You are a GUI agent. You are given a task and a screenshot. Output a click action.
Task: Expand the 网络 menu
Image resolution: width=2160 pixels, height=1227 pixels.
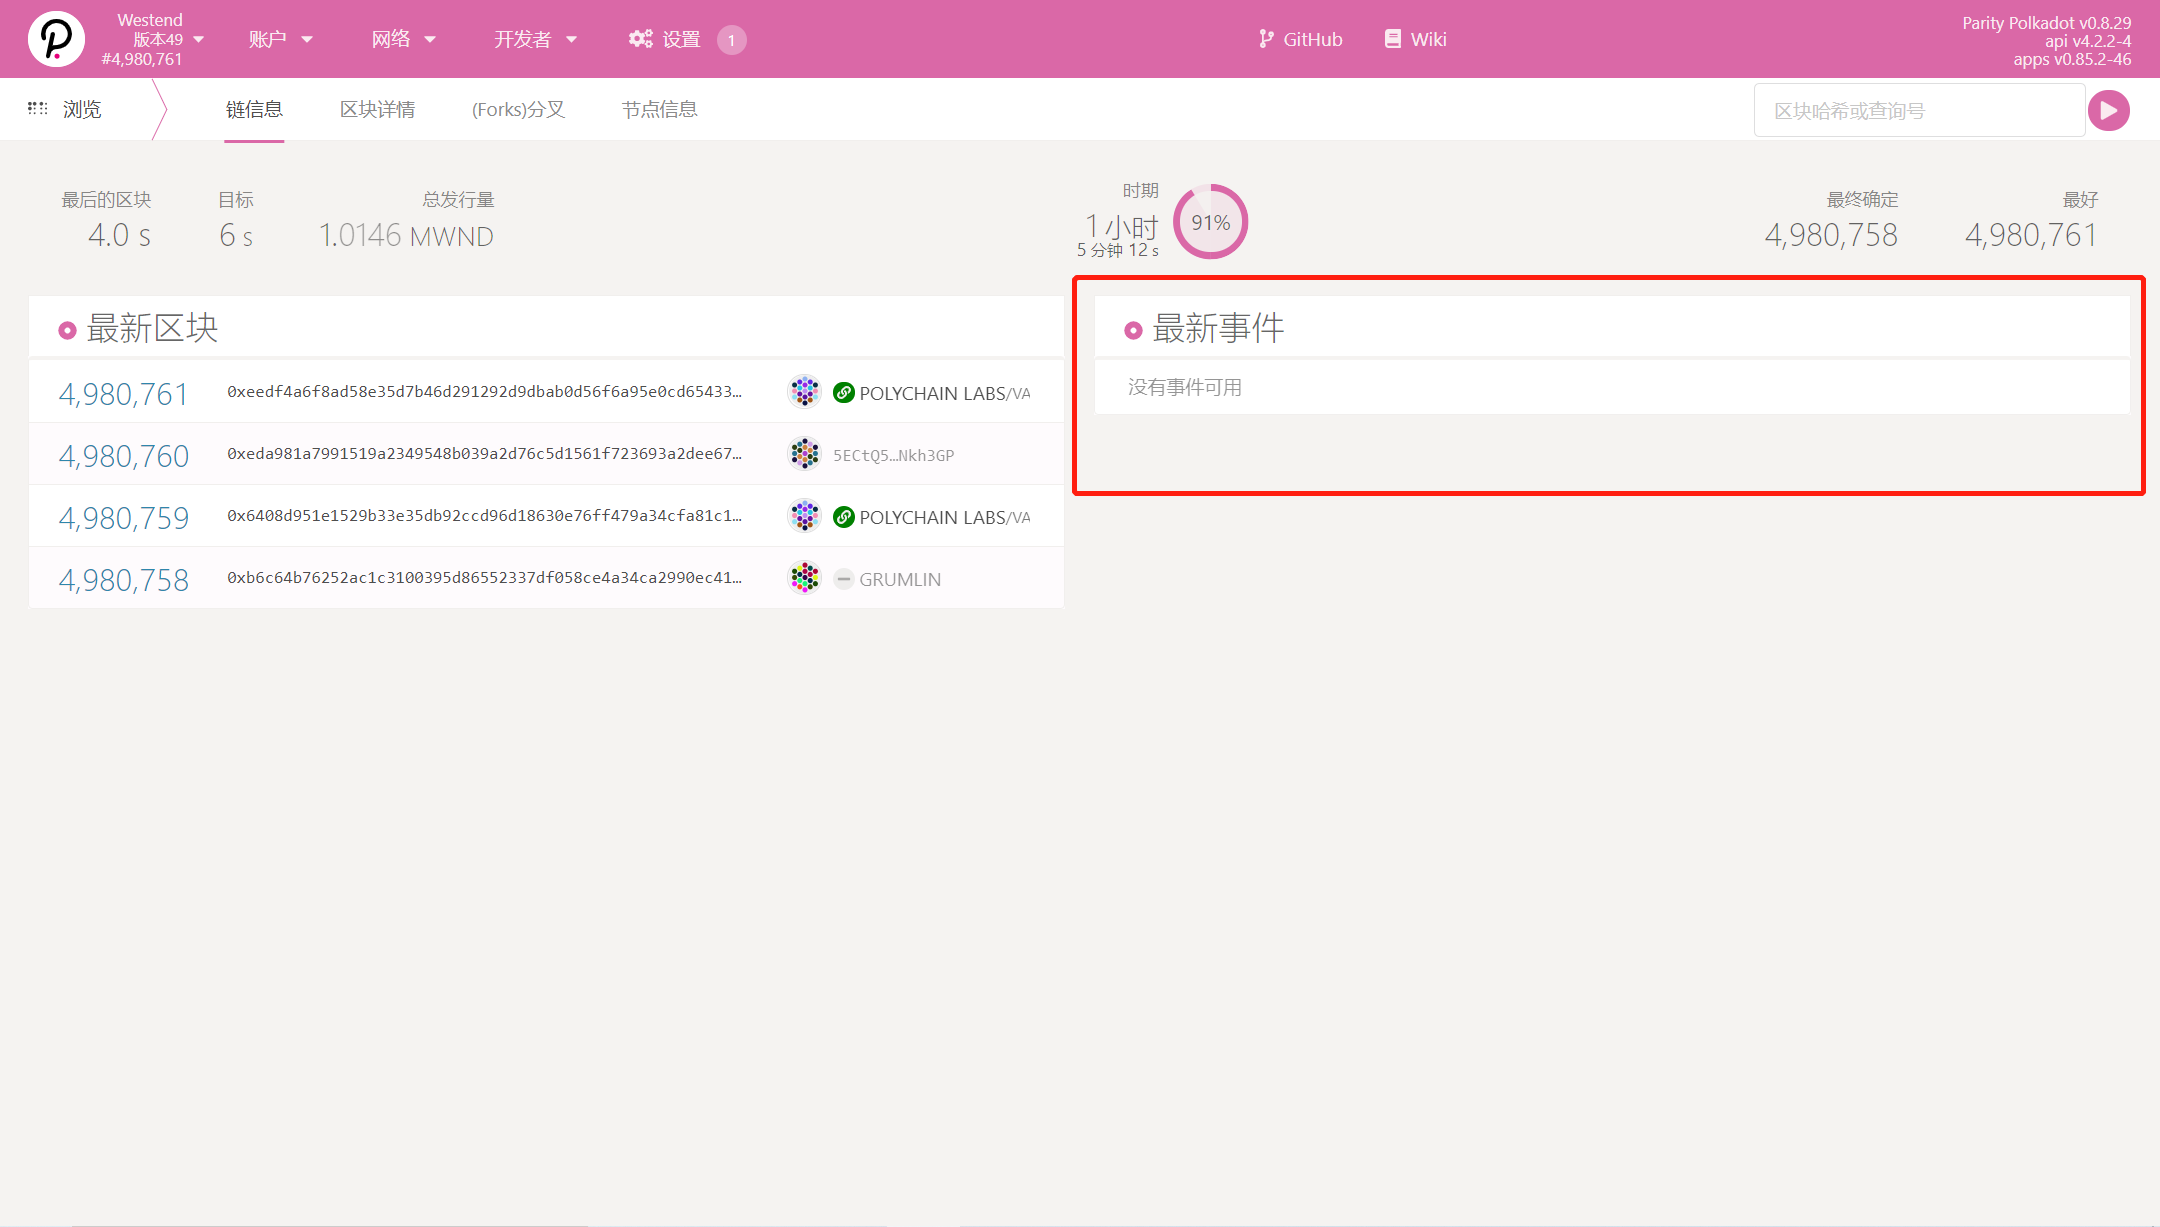(403, 39)
